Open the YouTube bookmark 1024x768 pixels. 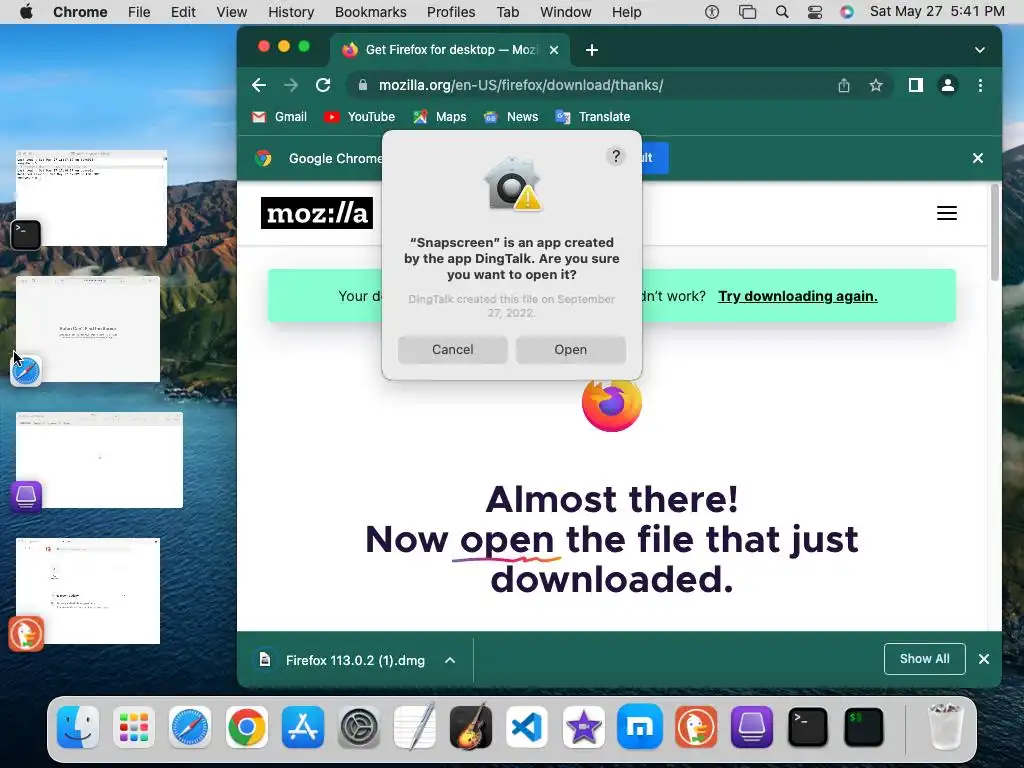pyautogui.click(x=360, y=117)
